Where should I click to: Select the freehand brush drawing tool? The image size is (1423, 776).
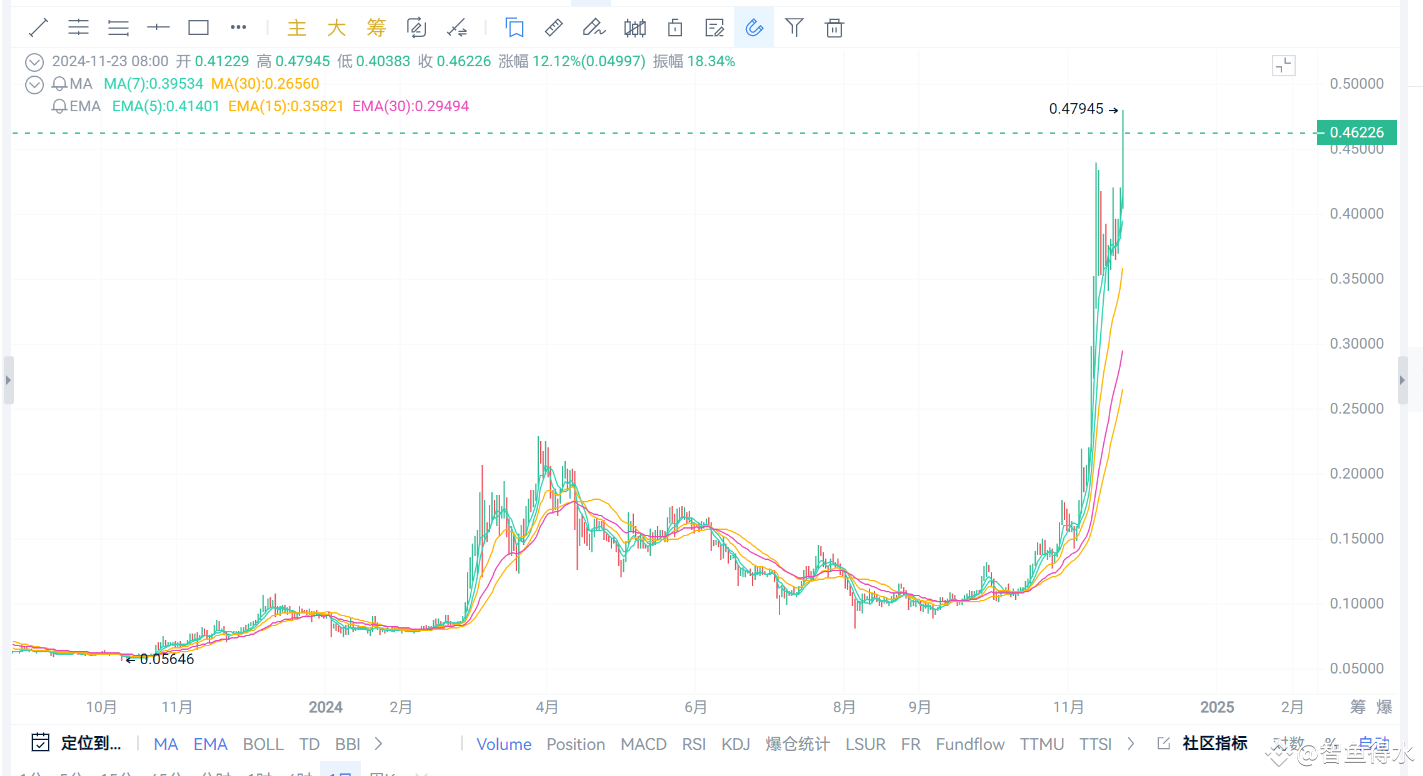pos(594,27)
